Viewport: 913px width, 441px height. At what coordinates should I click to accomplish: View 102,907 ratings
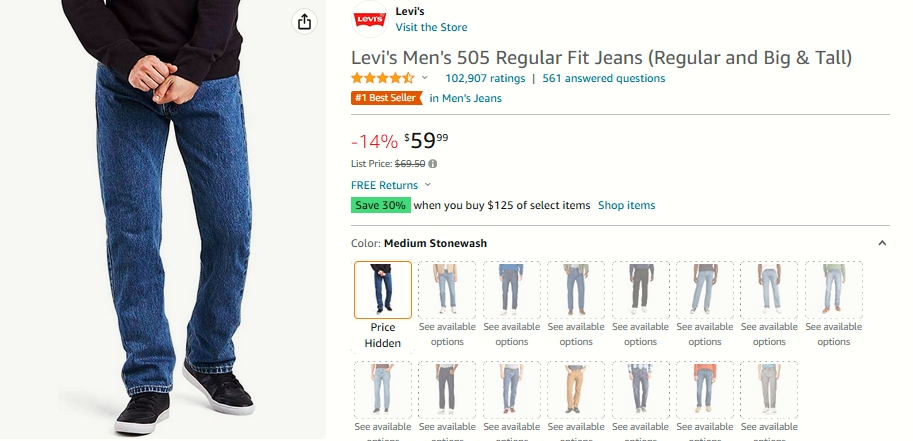485,78
